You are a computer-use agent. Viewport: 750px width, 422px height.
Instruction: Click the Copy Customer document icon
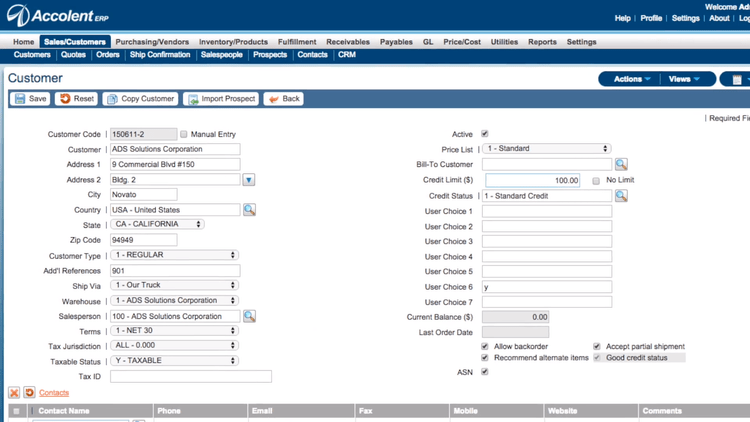point(112,99)
